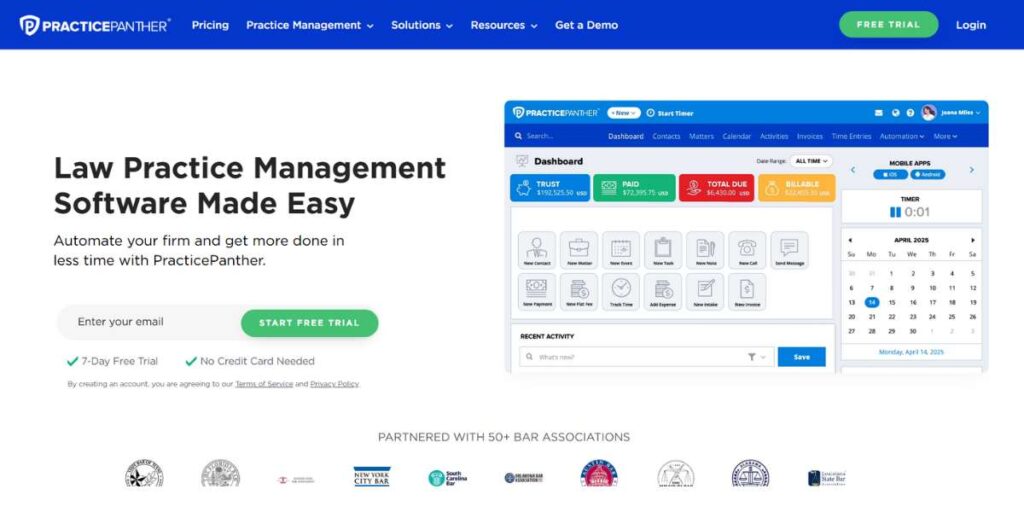Click the New Contact icon tile
This screenshot has height=512, width=1024.
[537, 251]
